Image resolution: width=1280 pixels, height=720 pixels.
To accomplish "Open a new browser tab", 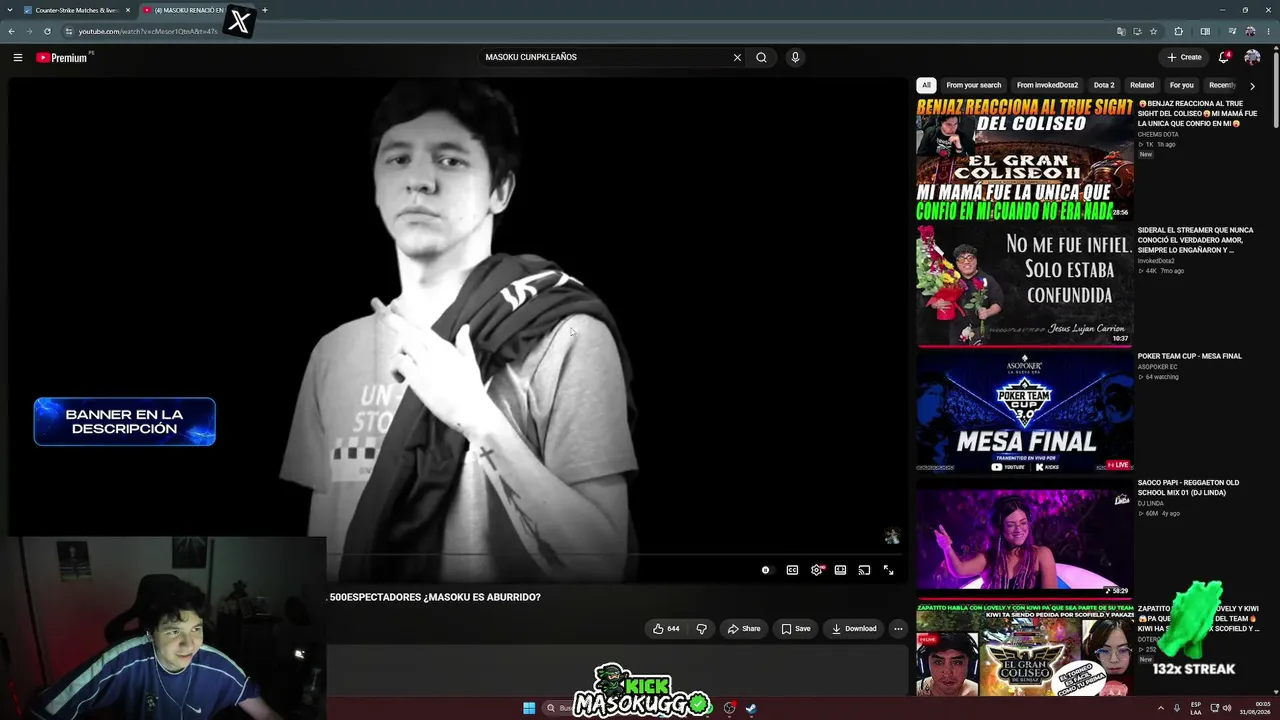I will (265, 10).
